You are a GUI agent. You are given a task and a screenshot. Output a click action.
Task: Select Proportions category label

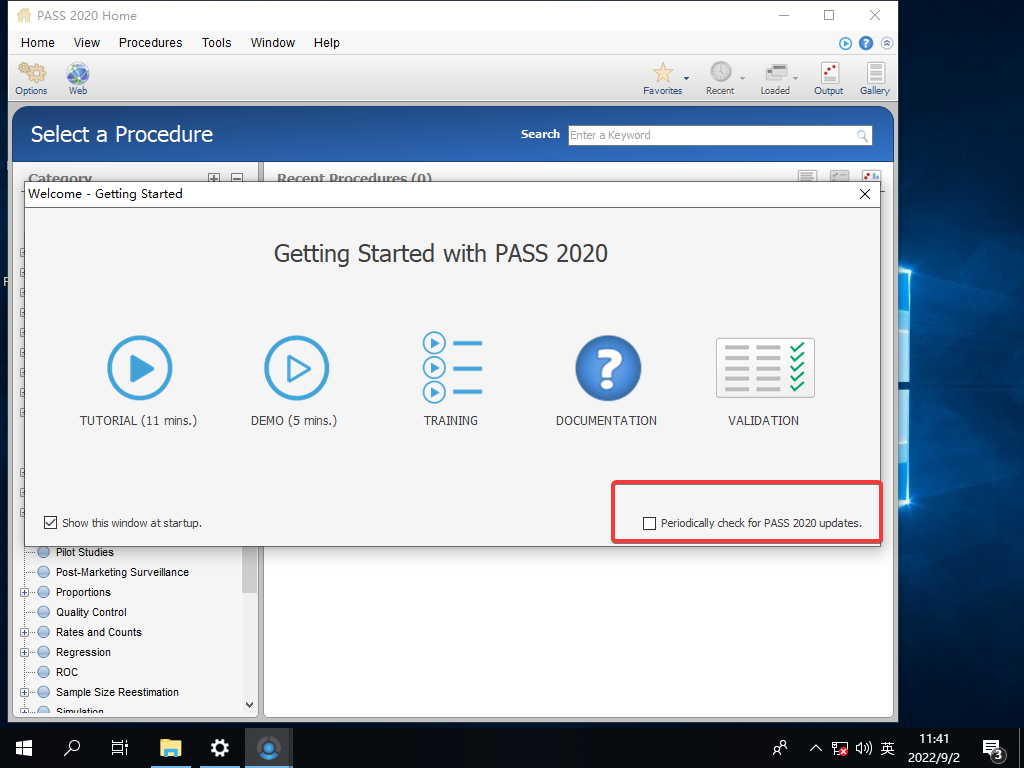tap(84, 592)
